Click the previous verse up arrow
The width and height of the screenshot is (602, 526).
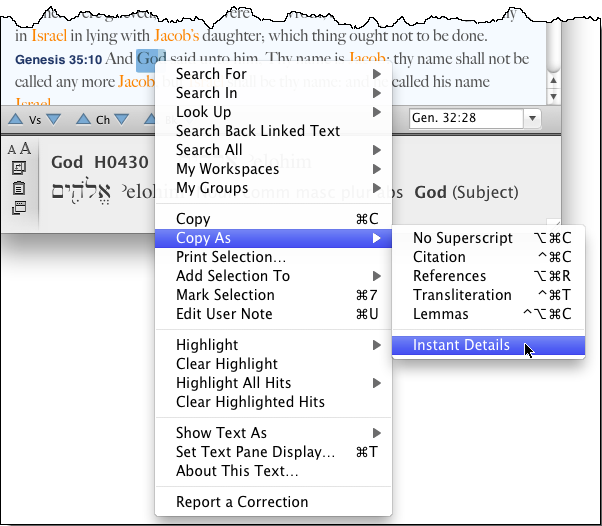16,120
